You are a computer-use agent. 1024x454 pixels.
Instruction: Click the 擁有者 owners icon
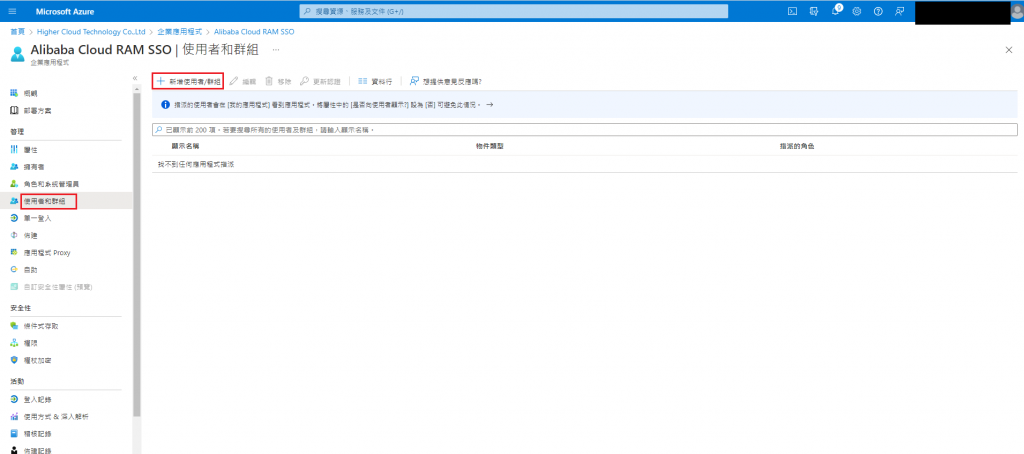tap(14, 167)
